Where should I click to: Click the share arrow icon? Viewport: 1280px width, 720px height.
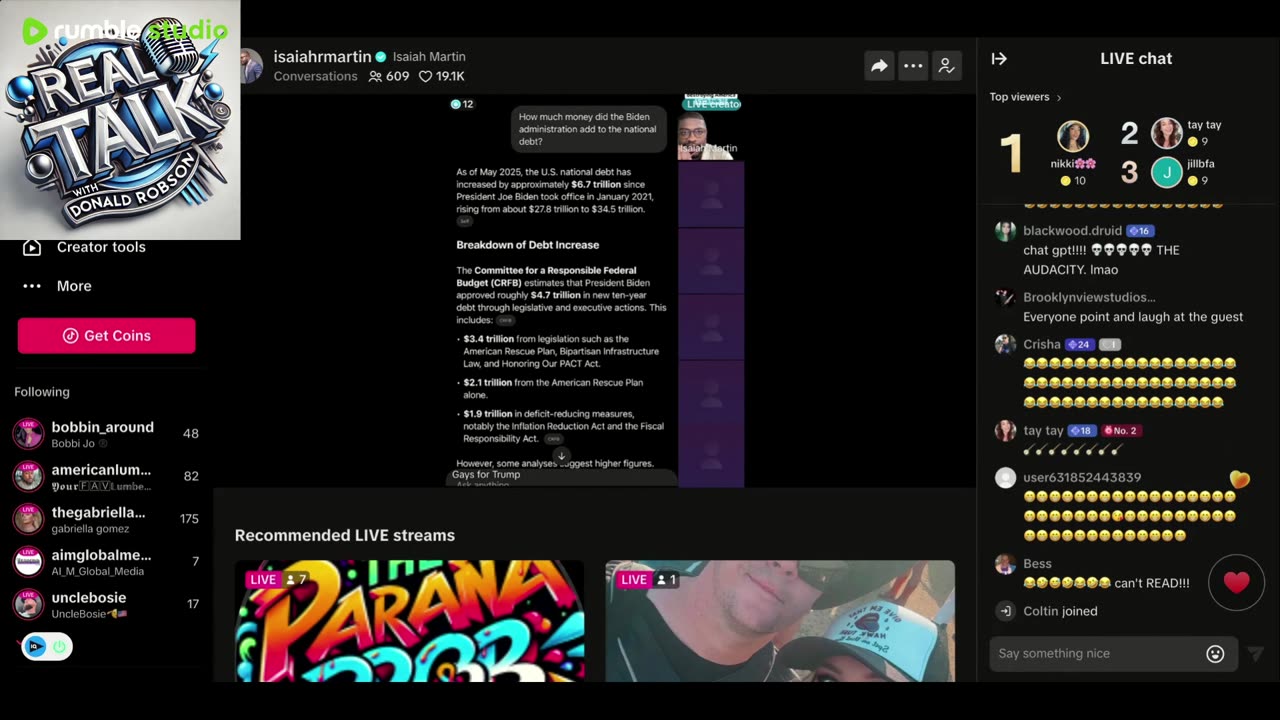[879, 66]
